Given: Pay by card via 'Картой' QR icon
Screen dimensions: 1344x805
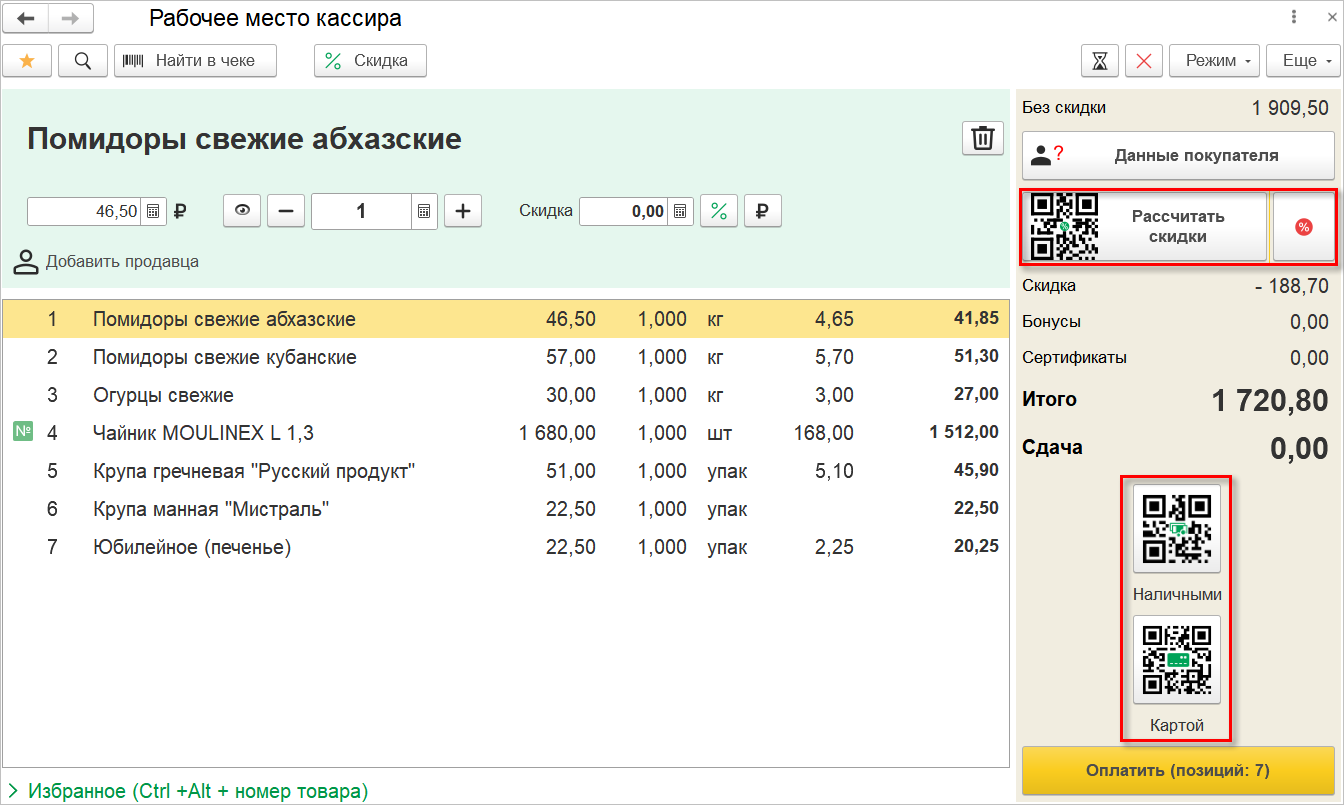Looking at the screenshot, I should coord(1177,659).
